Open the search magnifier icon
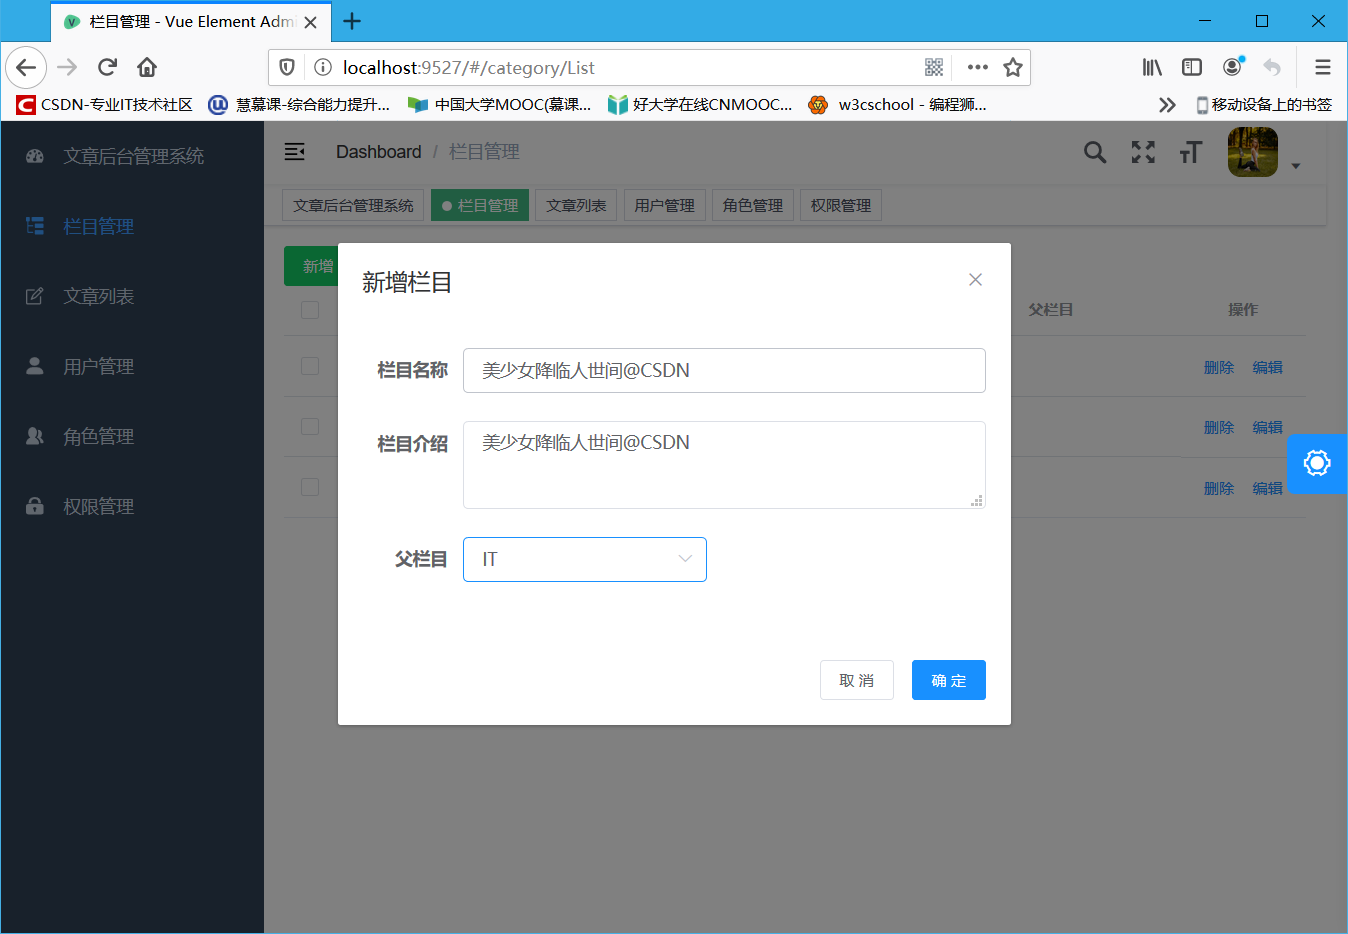 (1094, 152)
